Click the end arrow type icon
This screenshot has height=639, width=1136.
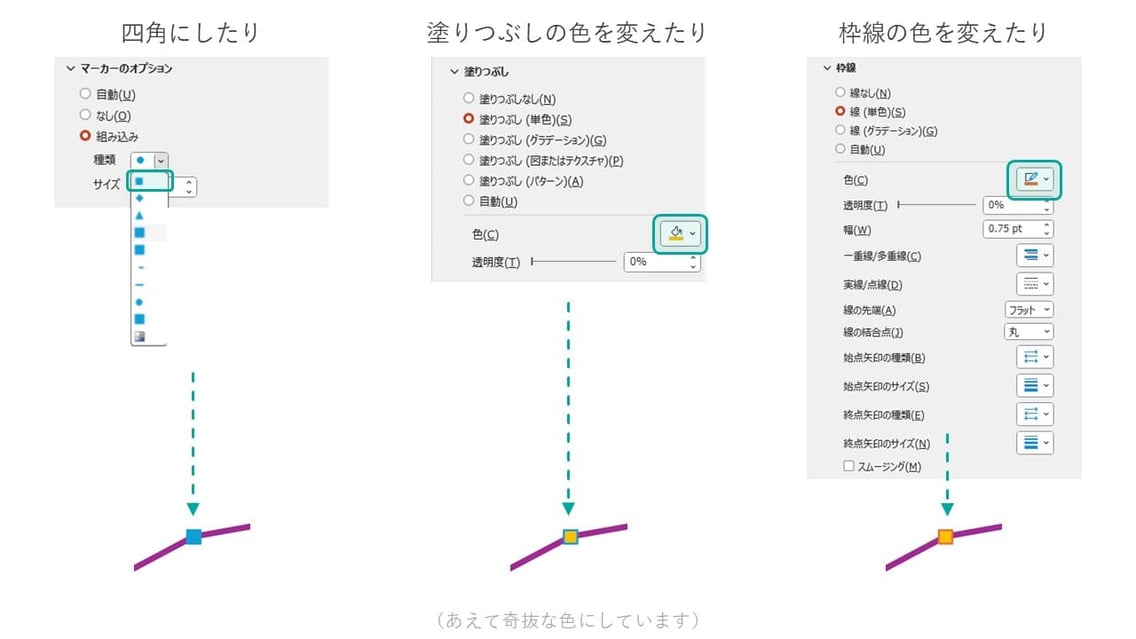click(1034, 414)
